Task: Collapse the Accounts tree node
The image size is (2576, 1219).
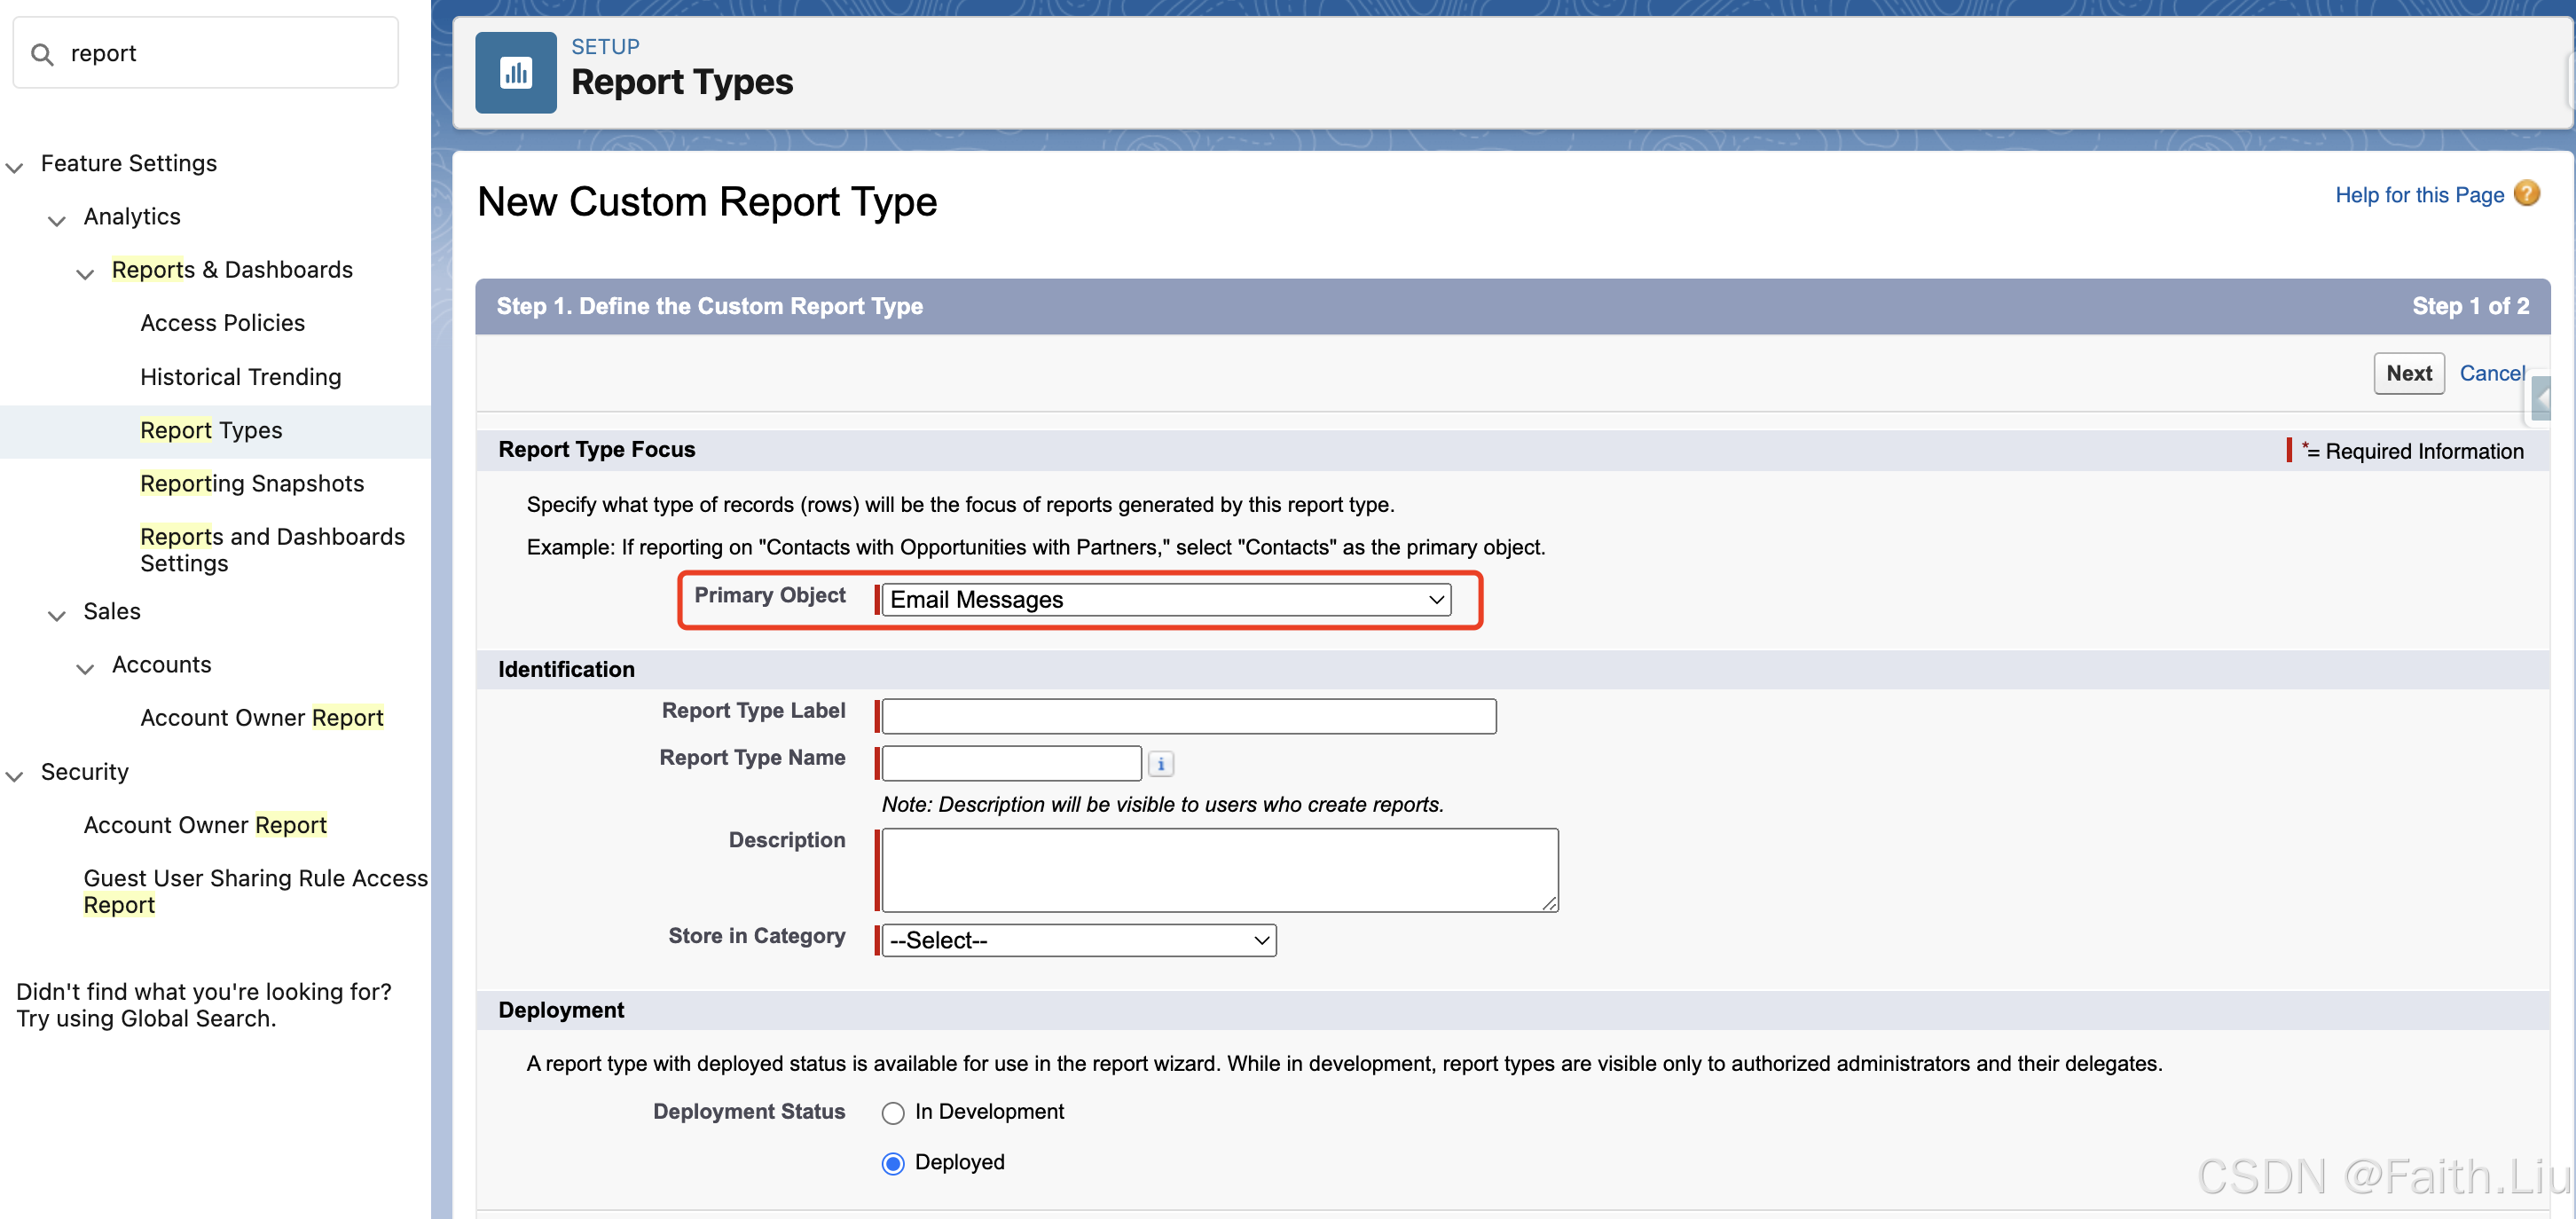Action: (86, 668)
